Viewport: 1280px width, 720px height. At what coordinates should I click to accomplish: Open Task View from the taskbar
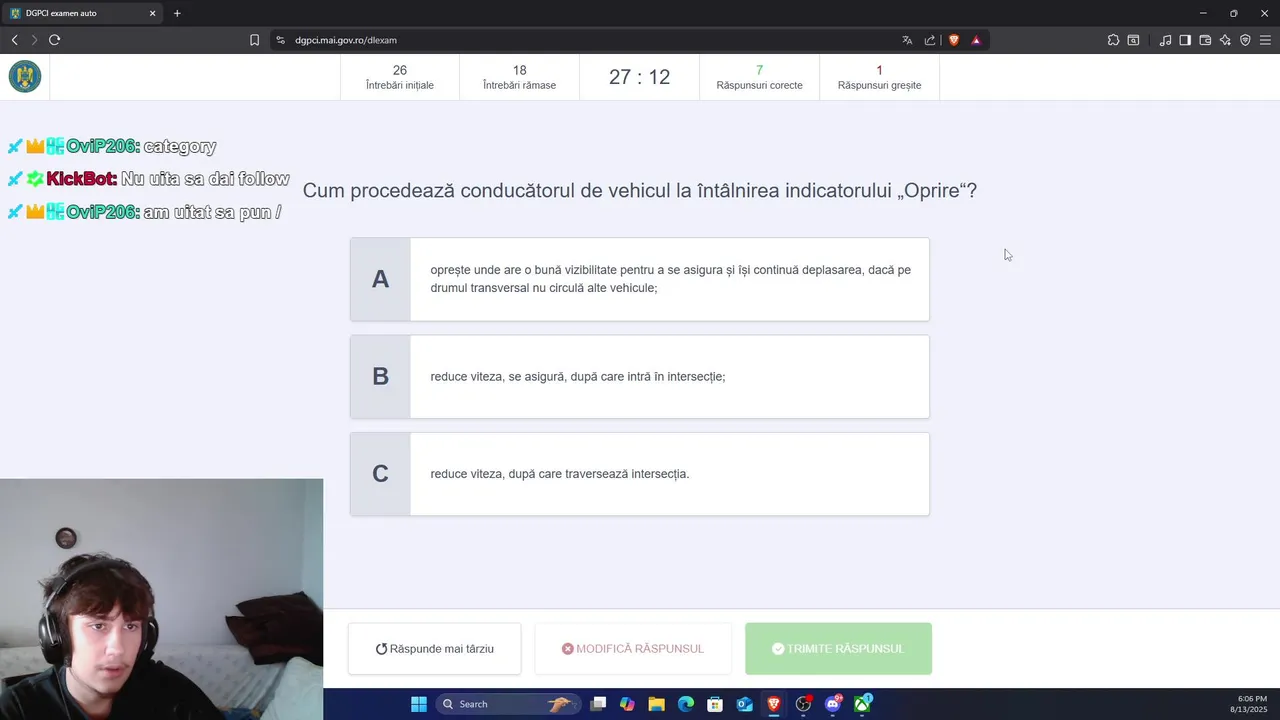coord(598,704)
